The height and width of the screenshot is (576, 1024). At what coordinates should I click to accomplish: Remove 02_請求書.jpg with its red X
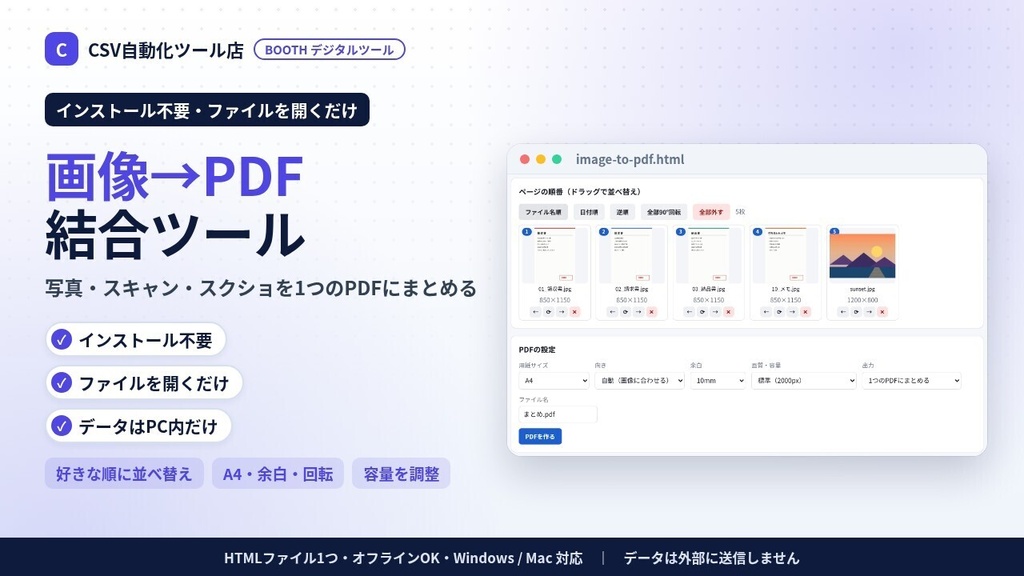[x=652, y=312]
